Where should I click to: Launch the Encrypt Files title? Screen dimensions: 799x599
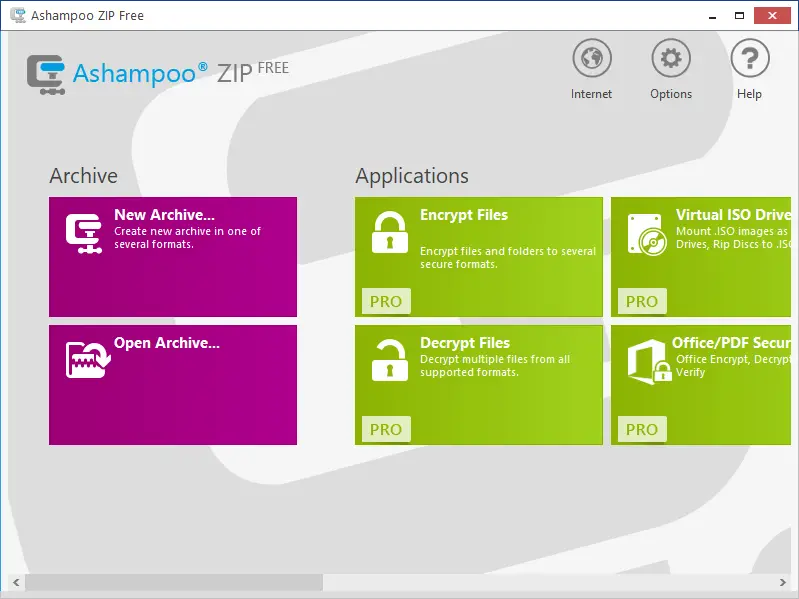[464, 215]
